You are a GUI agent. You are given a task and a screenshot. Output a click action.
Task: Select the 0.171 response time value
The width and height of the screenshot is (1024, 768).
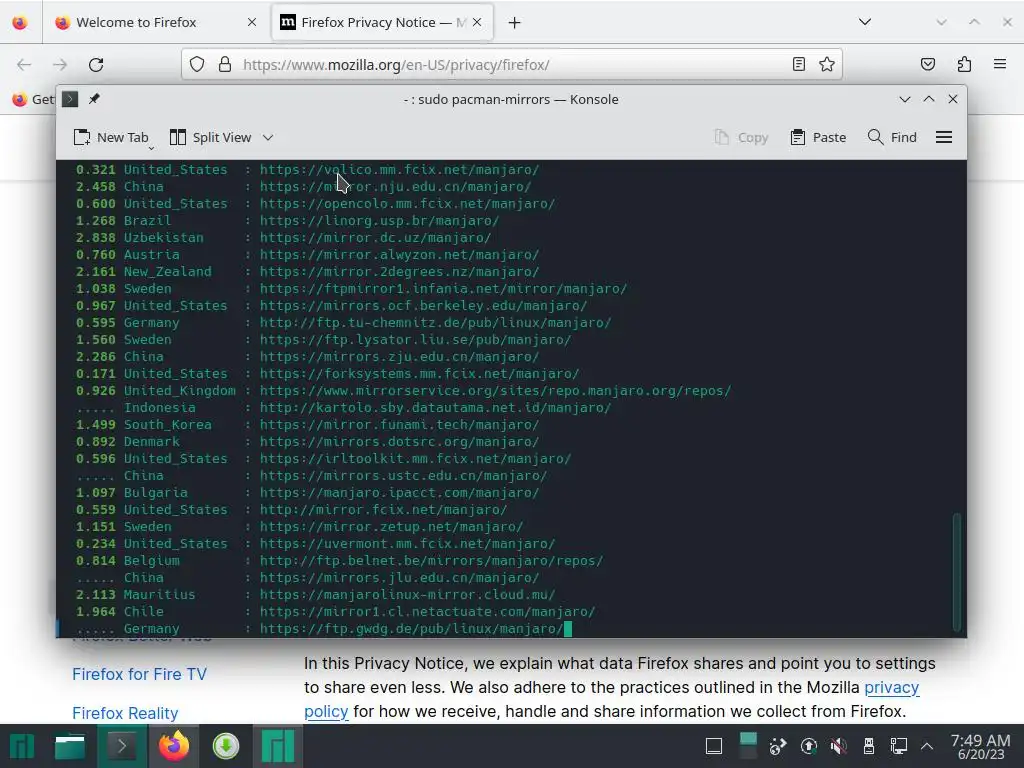[x=95, y=374]
